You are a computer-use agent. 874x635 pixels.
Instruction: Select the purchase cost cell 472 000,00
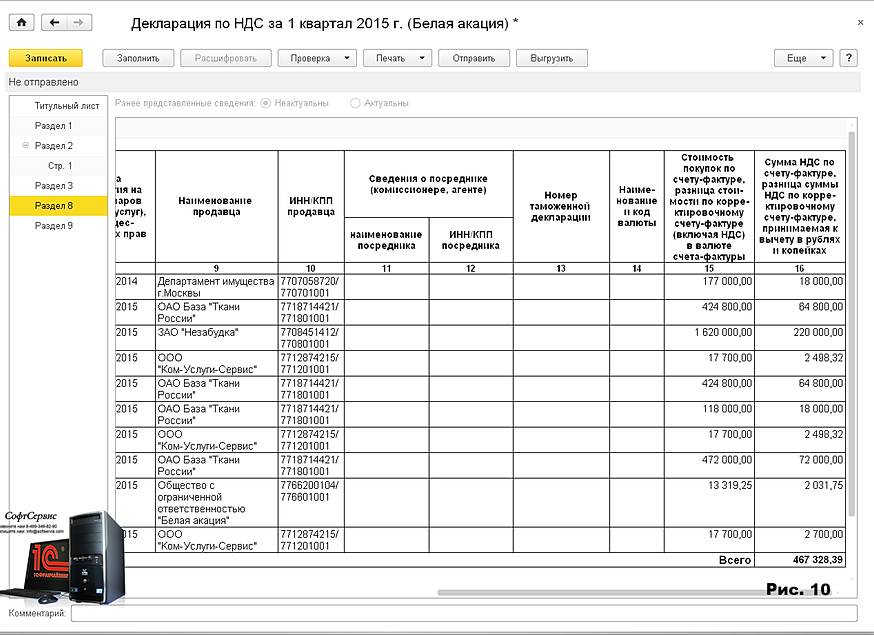[709, 466]
